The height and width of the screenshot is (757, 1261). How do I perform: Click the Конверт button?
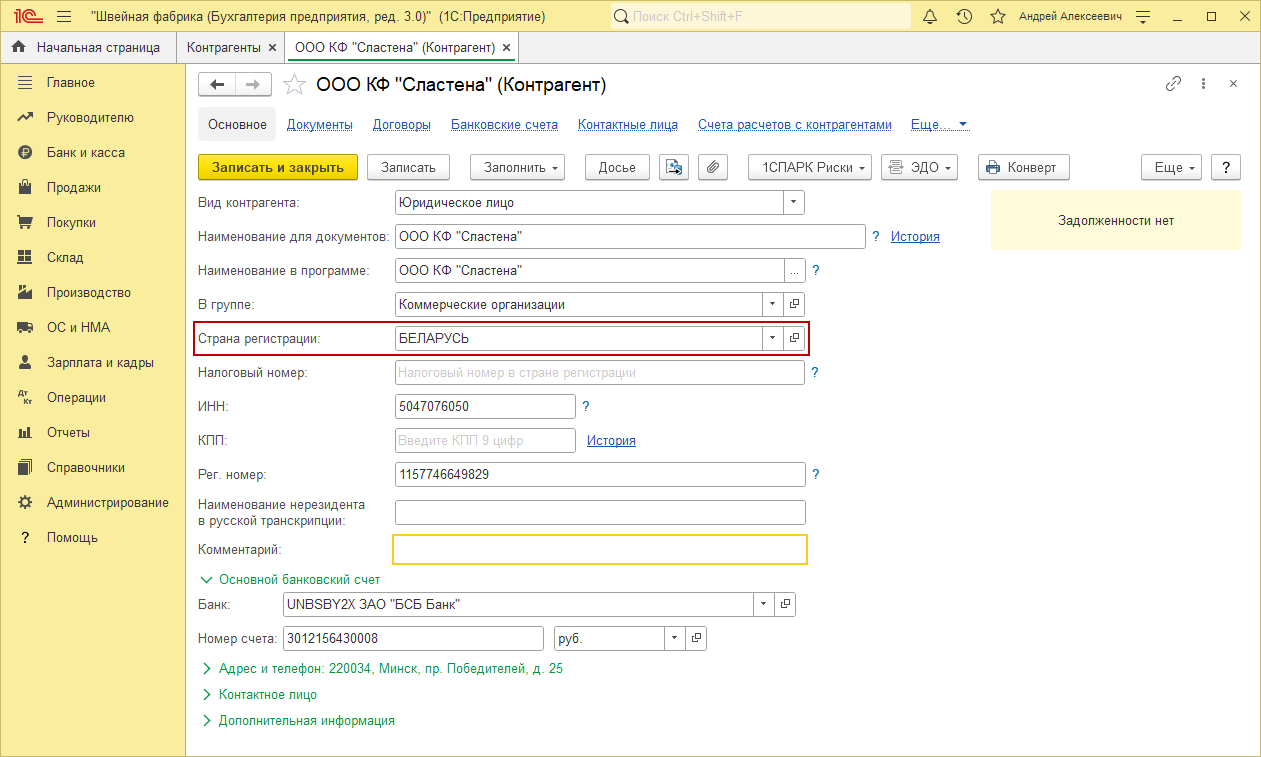1023,167
